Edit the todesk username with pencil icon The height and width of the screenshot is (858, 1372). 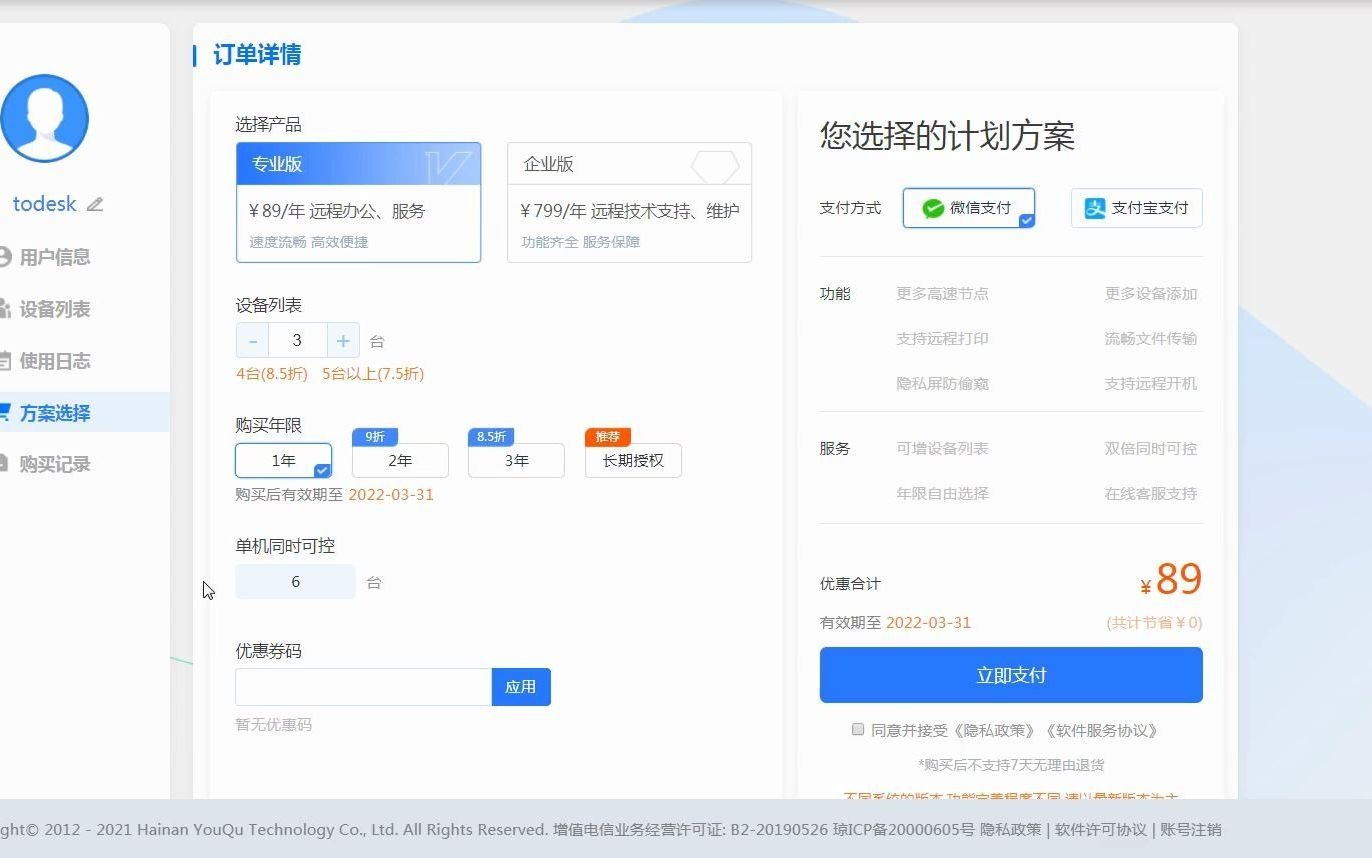95,204
